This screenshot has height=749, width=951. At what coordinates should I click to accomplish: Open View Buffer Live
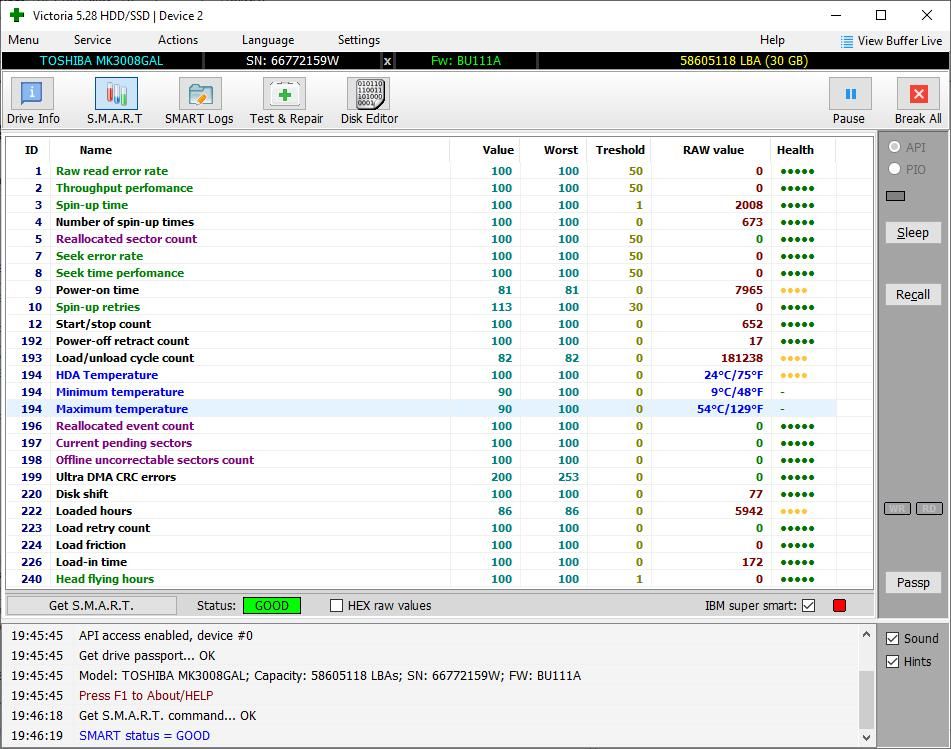point(891,41)
